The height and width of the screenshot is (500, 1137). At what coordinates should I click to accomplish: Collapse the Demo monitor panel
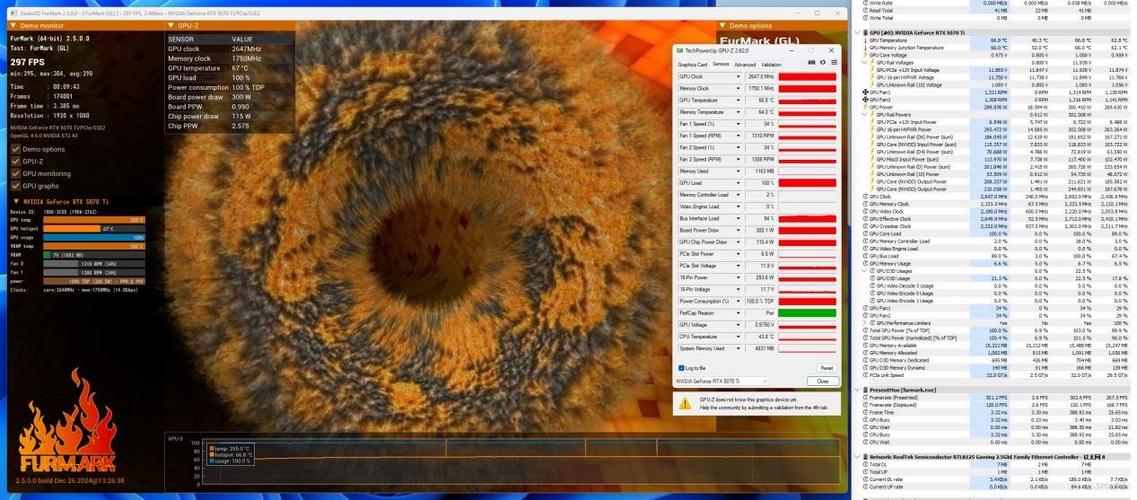click(13, 26)
